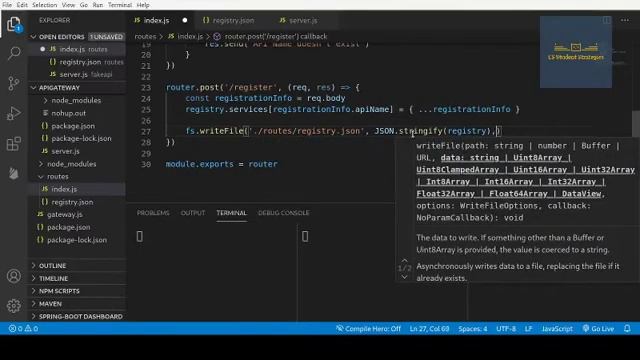Click Spaces: 4 indentation setting
Screen dimensions: 640x360
(473, 329)
